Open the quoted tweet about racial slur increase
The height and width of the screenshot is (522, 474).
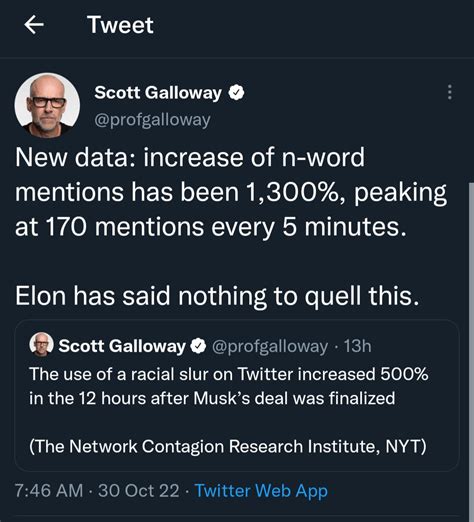click(237, 395)
